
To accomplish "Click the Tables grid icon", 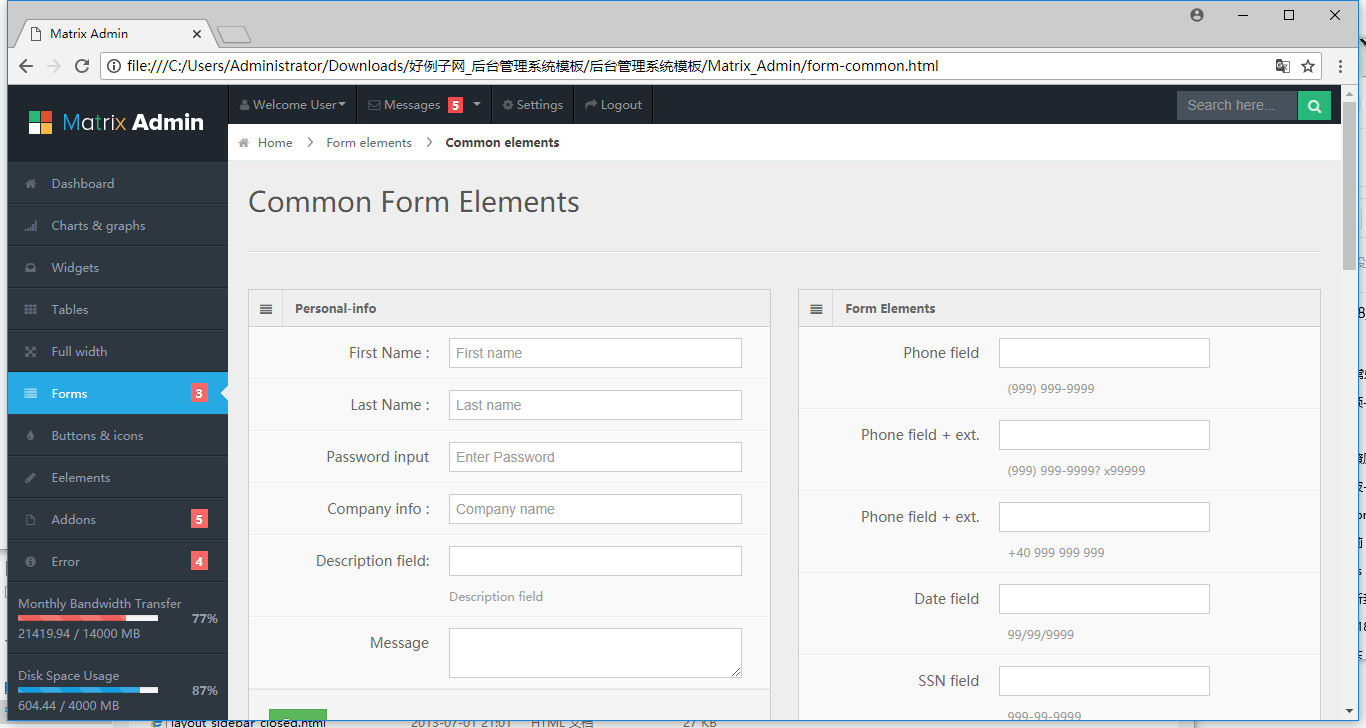I will point(30,310).
